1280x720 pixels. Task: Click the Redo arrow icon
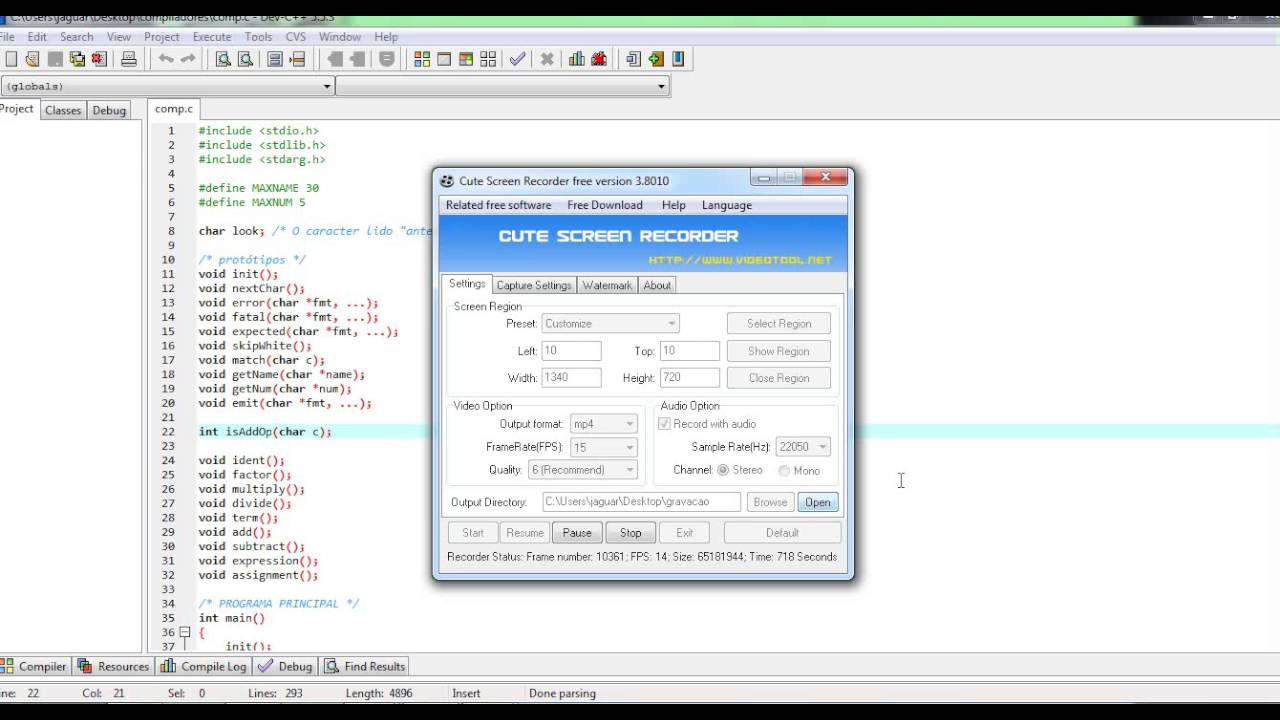[188, 59]
